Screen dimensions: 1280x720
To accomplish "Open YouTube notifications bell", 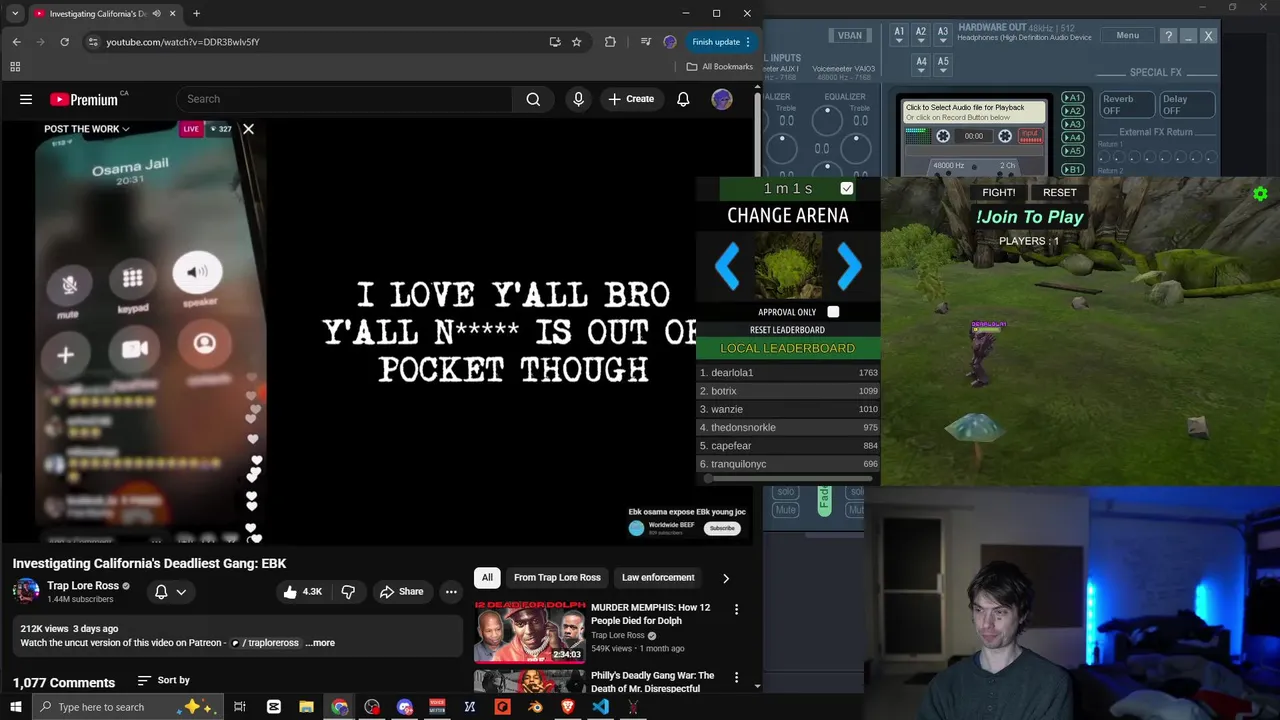I will coord(683,99).
